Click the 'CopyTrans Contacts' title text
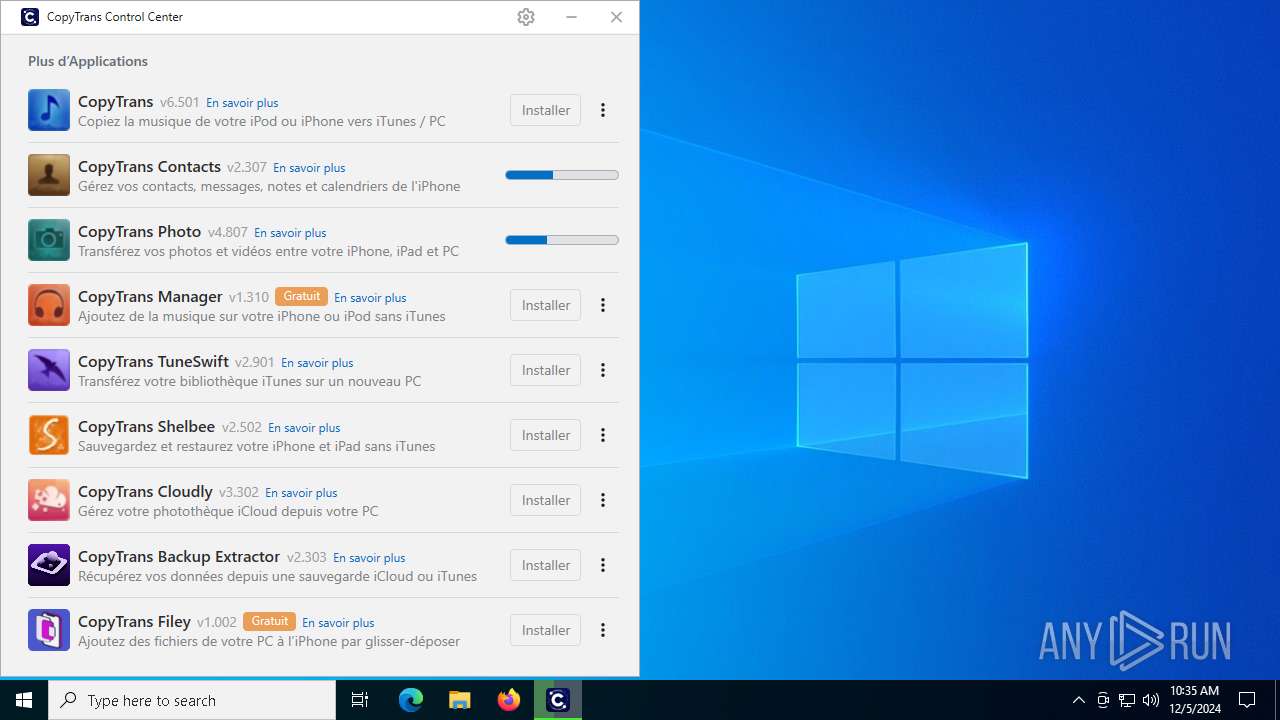 [x=149, y=167]
